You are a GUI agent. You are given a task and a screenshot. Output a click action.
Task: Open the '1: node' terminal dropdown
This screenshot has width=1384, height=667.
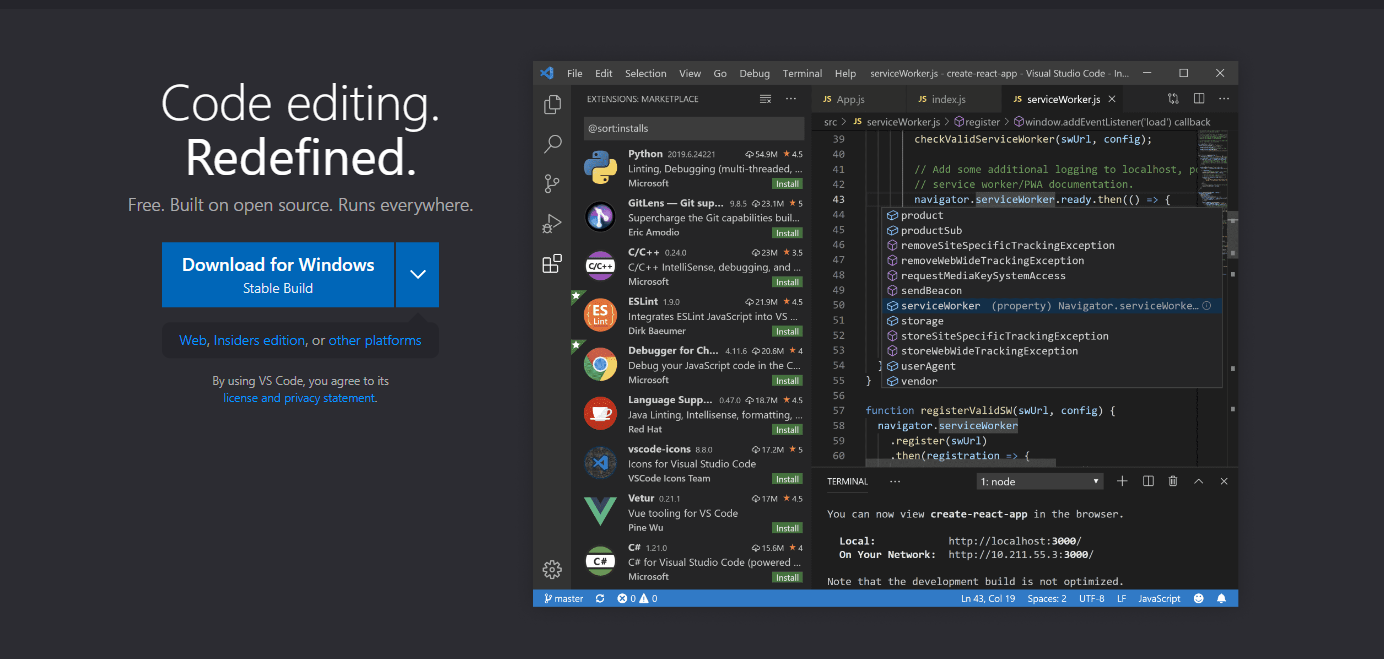1040,481
